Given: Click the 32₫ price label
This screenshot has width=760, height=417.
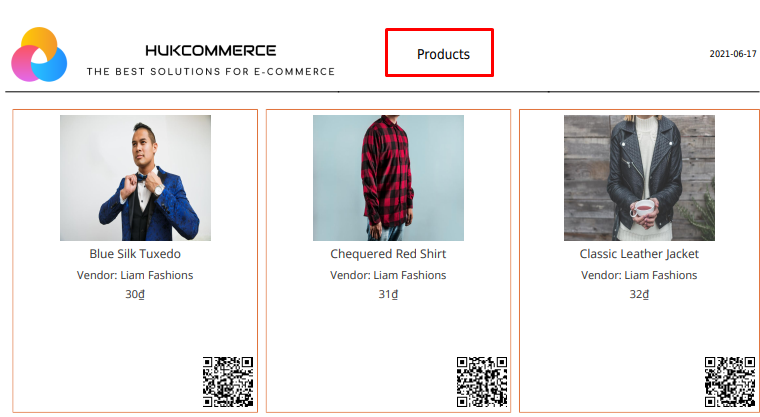Looking at the screenshot, I should point(639,295).
